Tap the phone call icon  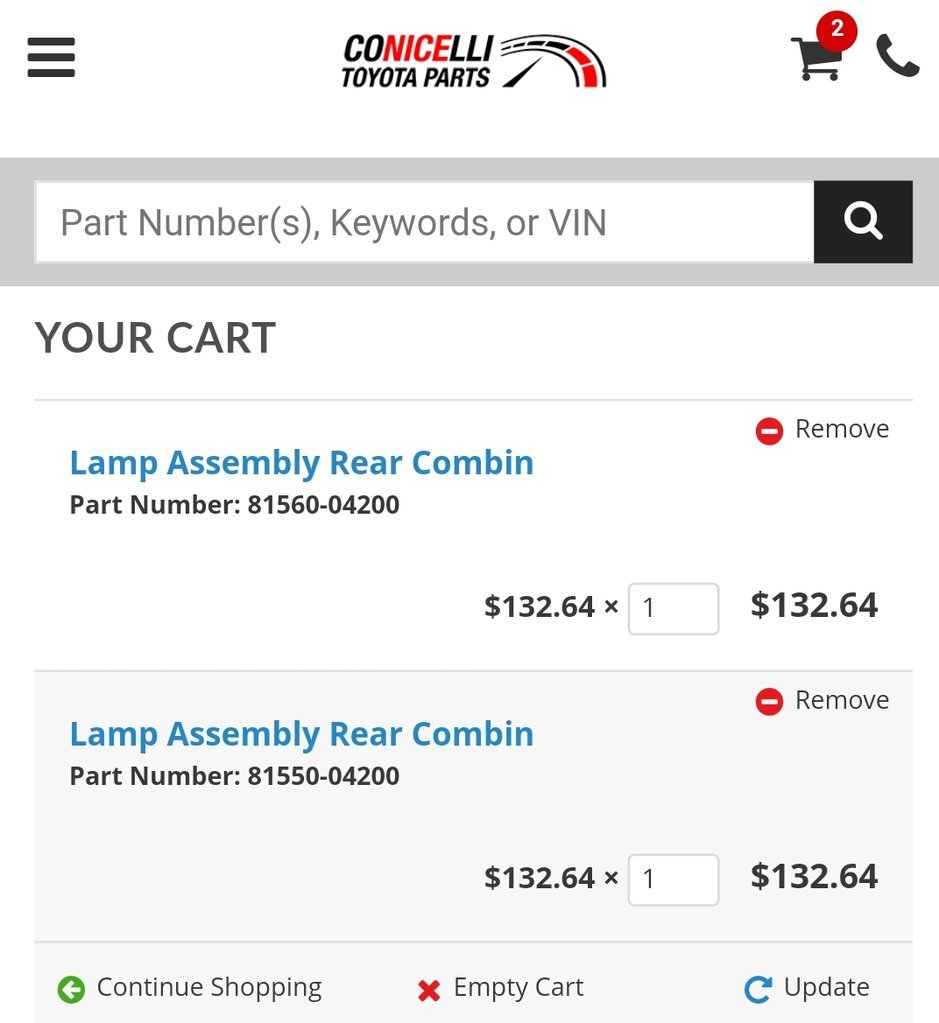897,56
